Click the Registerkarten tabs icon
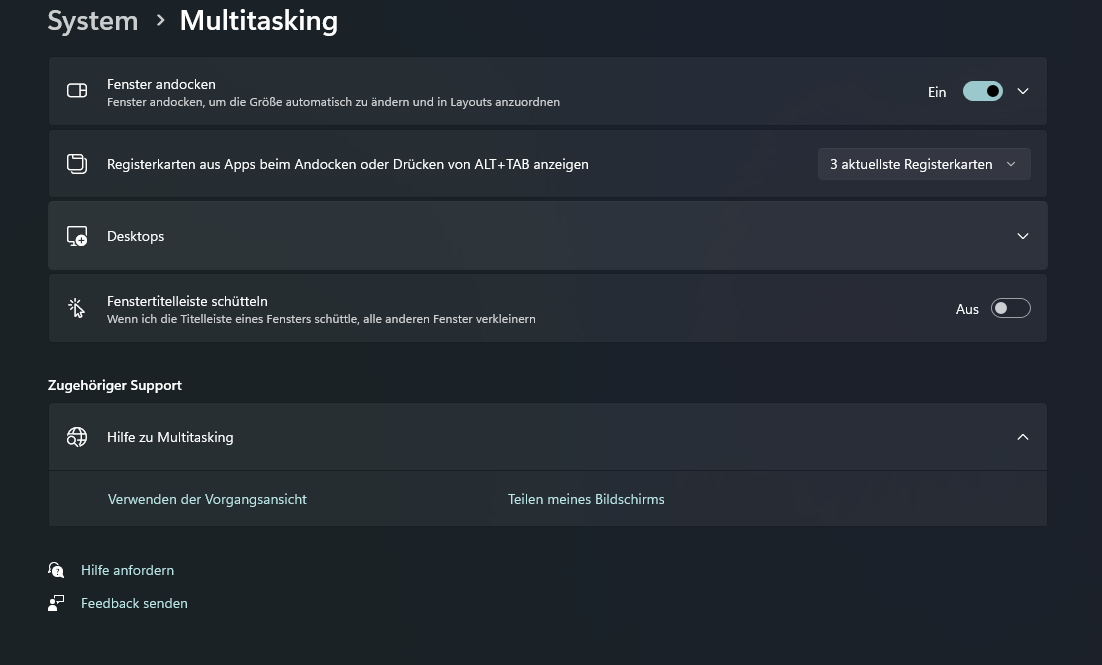The height and width of the screenshot is (665, 1102). coord(77,164)
